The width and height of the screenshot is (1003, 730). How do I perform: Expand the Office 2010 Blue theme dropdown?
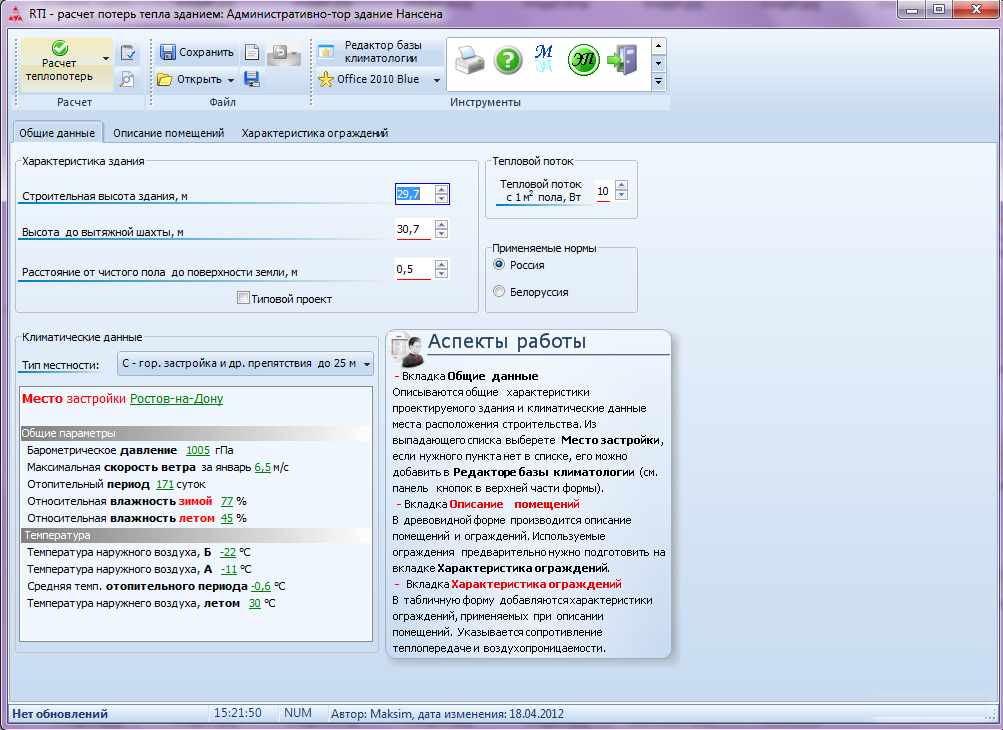[437, 80]
